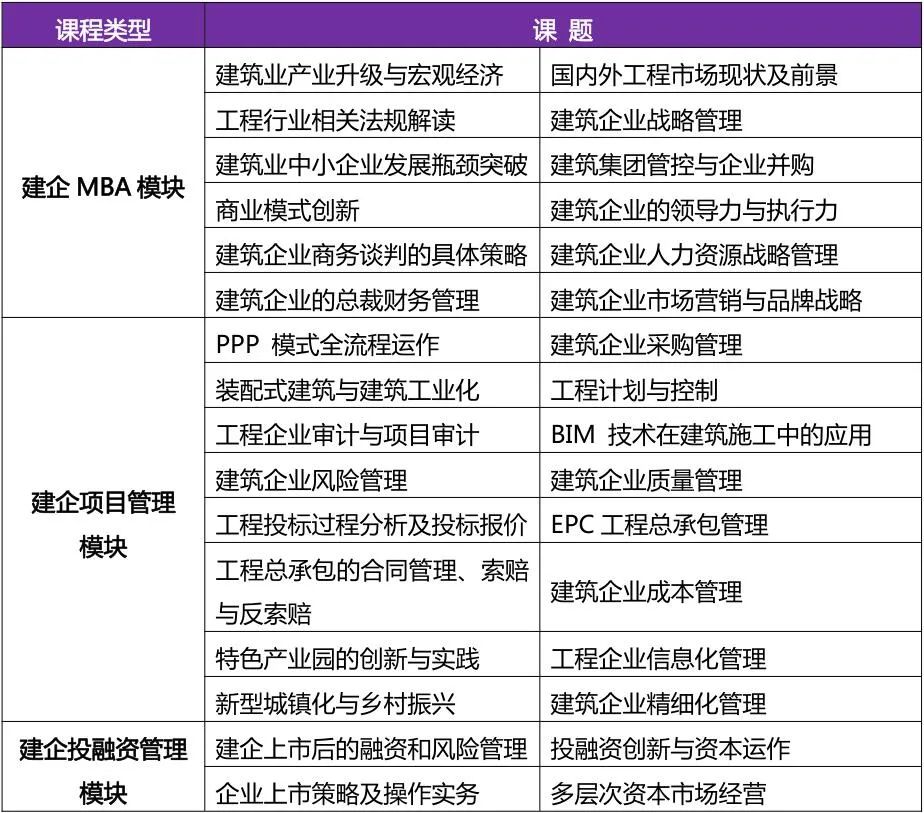924x813 pixels.
Task: Click 建筑企业战略管理 cell
Action: [x=731, y=115]
